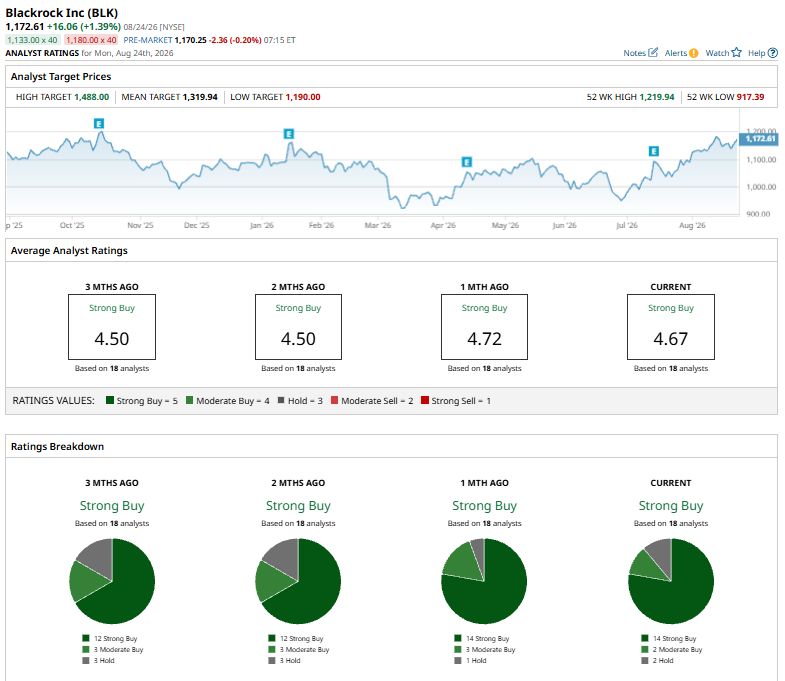Click the Notes link
The width and height of the screenshot is (785, 681).
click(634, 53)
